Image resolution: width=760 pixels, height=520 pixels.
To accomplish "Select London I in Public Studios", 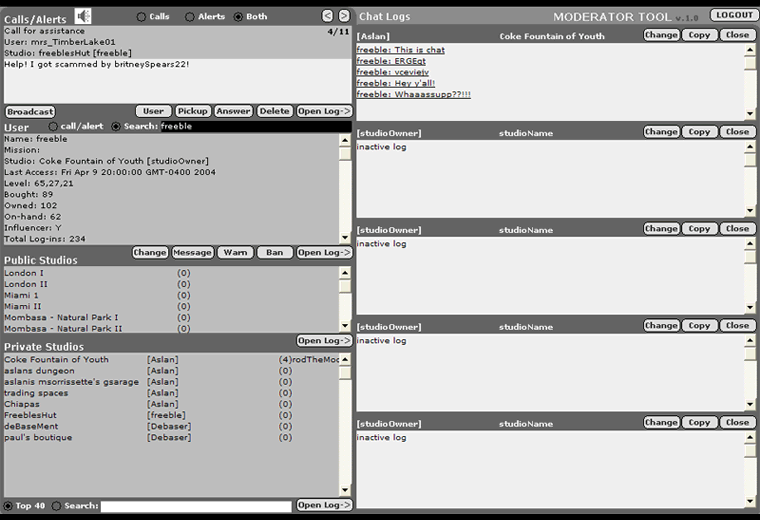I will coord(171,273).
